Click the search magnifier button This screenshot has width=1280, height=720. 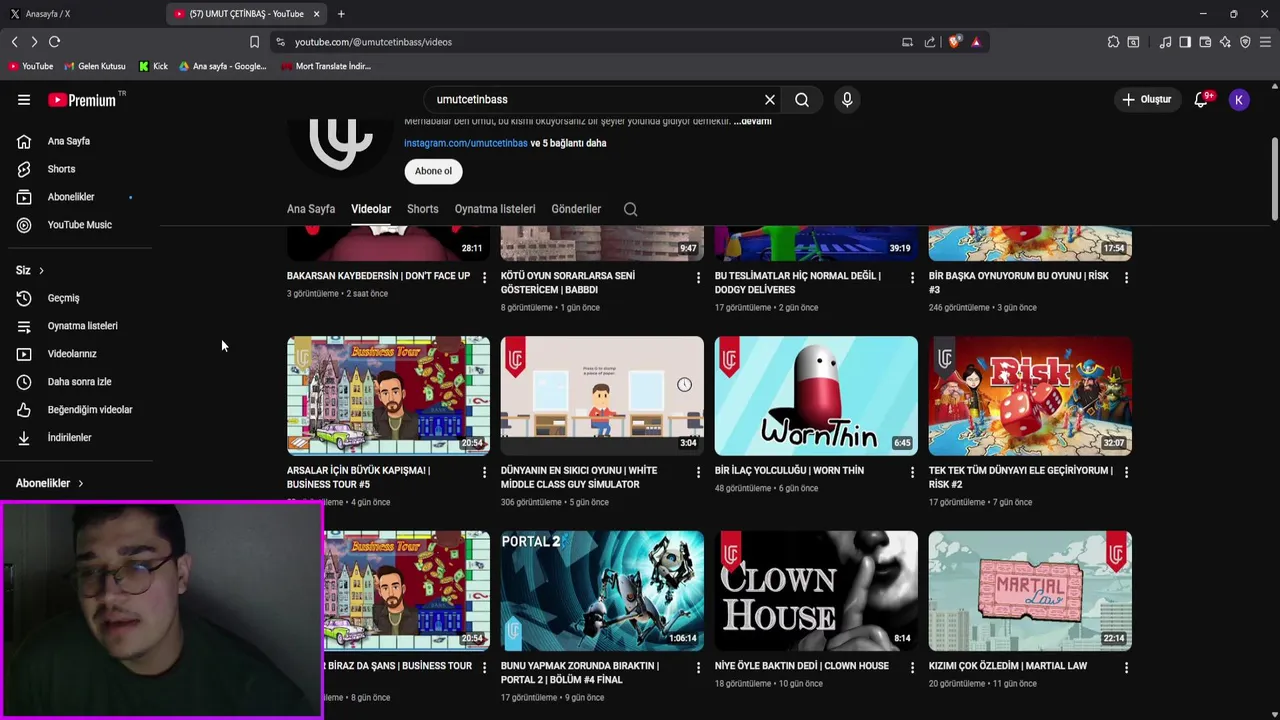[802, 100]
